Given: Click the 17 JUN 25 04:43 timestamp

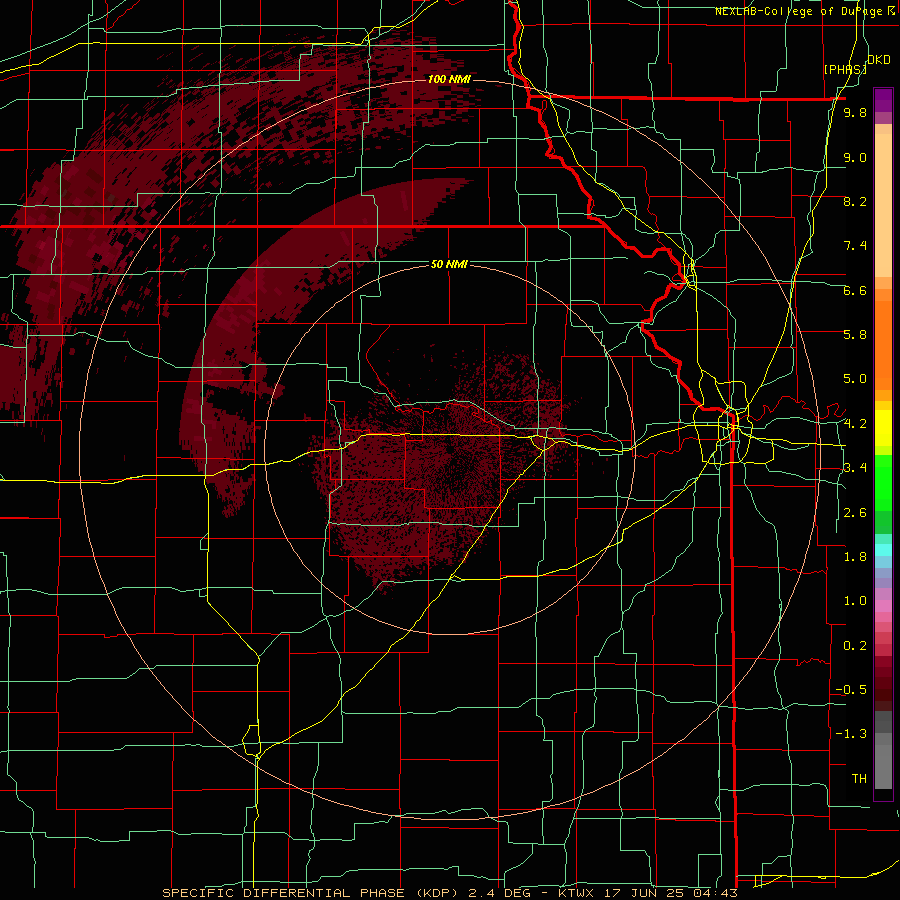Looking at the screenshot, I should tap(670, 893).
